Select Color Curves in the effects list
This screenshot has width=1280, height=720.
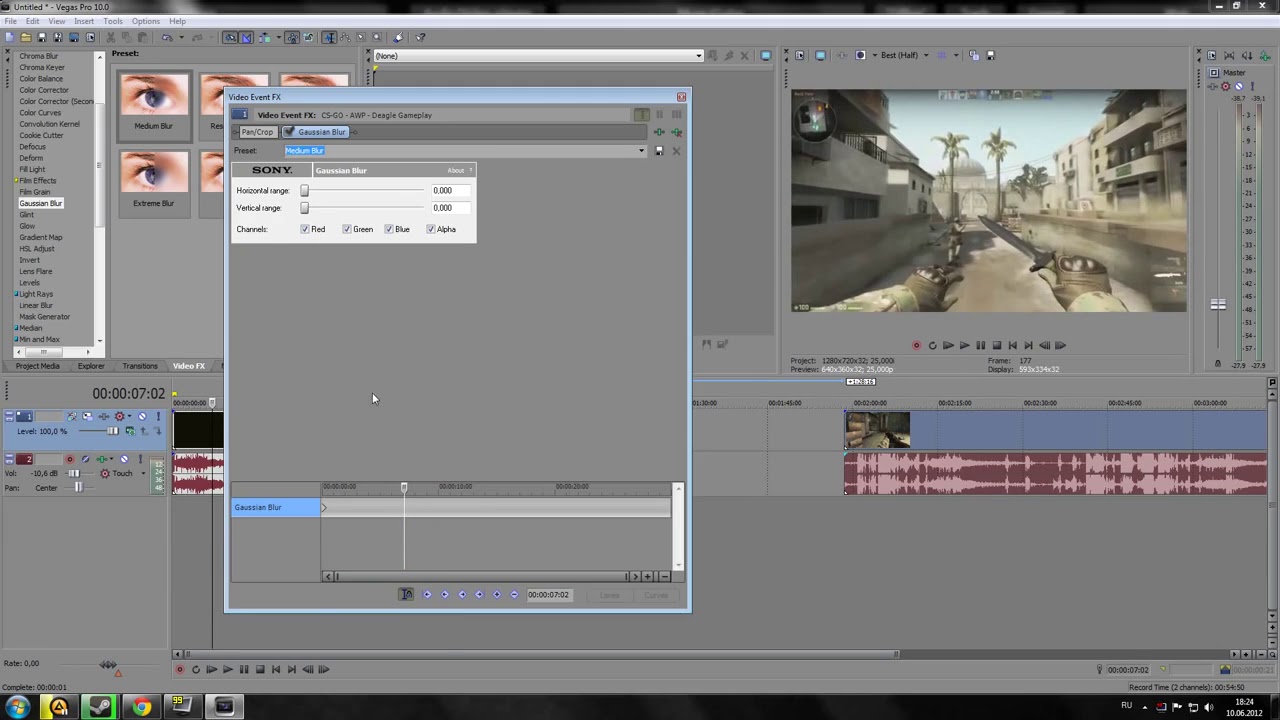pyautogui.click(x=40, y=113)
